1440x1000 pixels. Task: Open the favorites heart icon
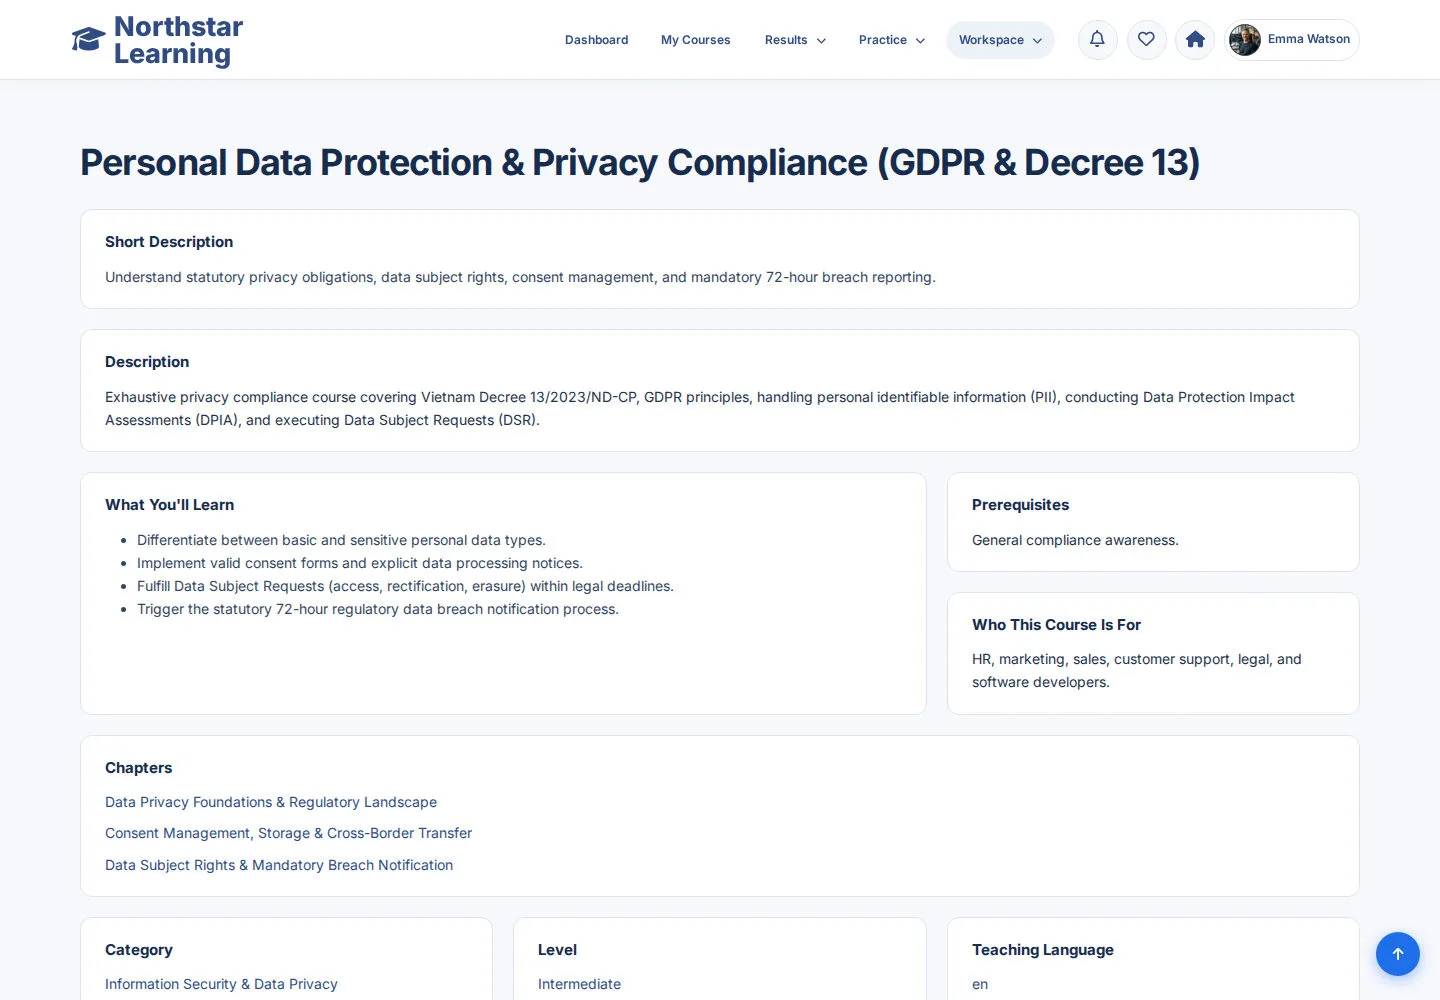point(1146,40)
